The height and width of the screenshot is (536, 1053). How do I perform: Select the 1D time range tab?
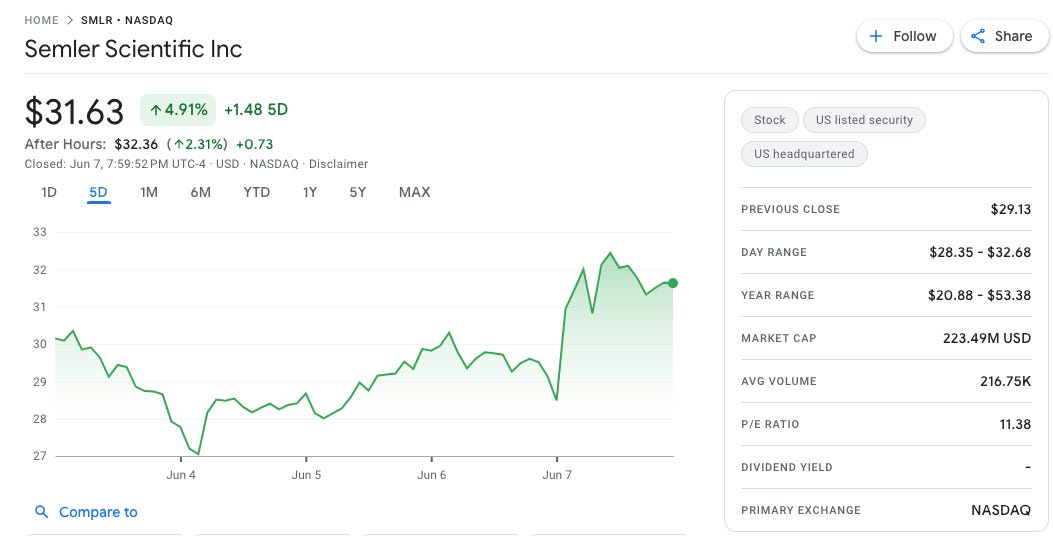(x=49, y=192)
